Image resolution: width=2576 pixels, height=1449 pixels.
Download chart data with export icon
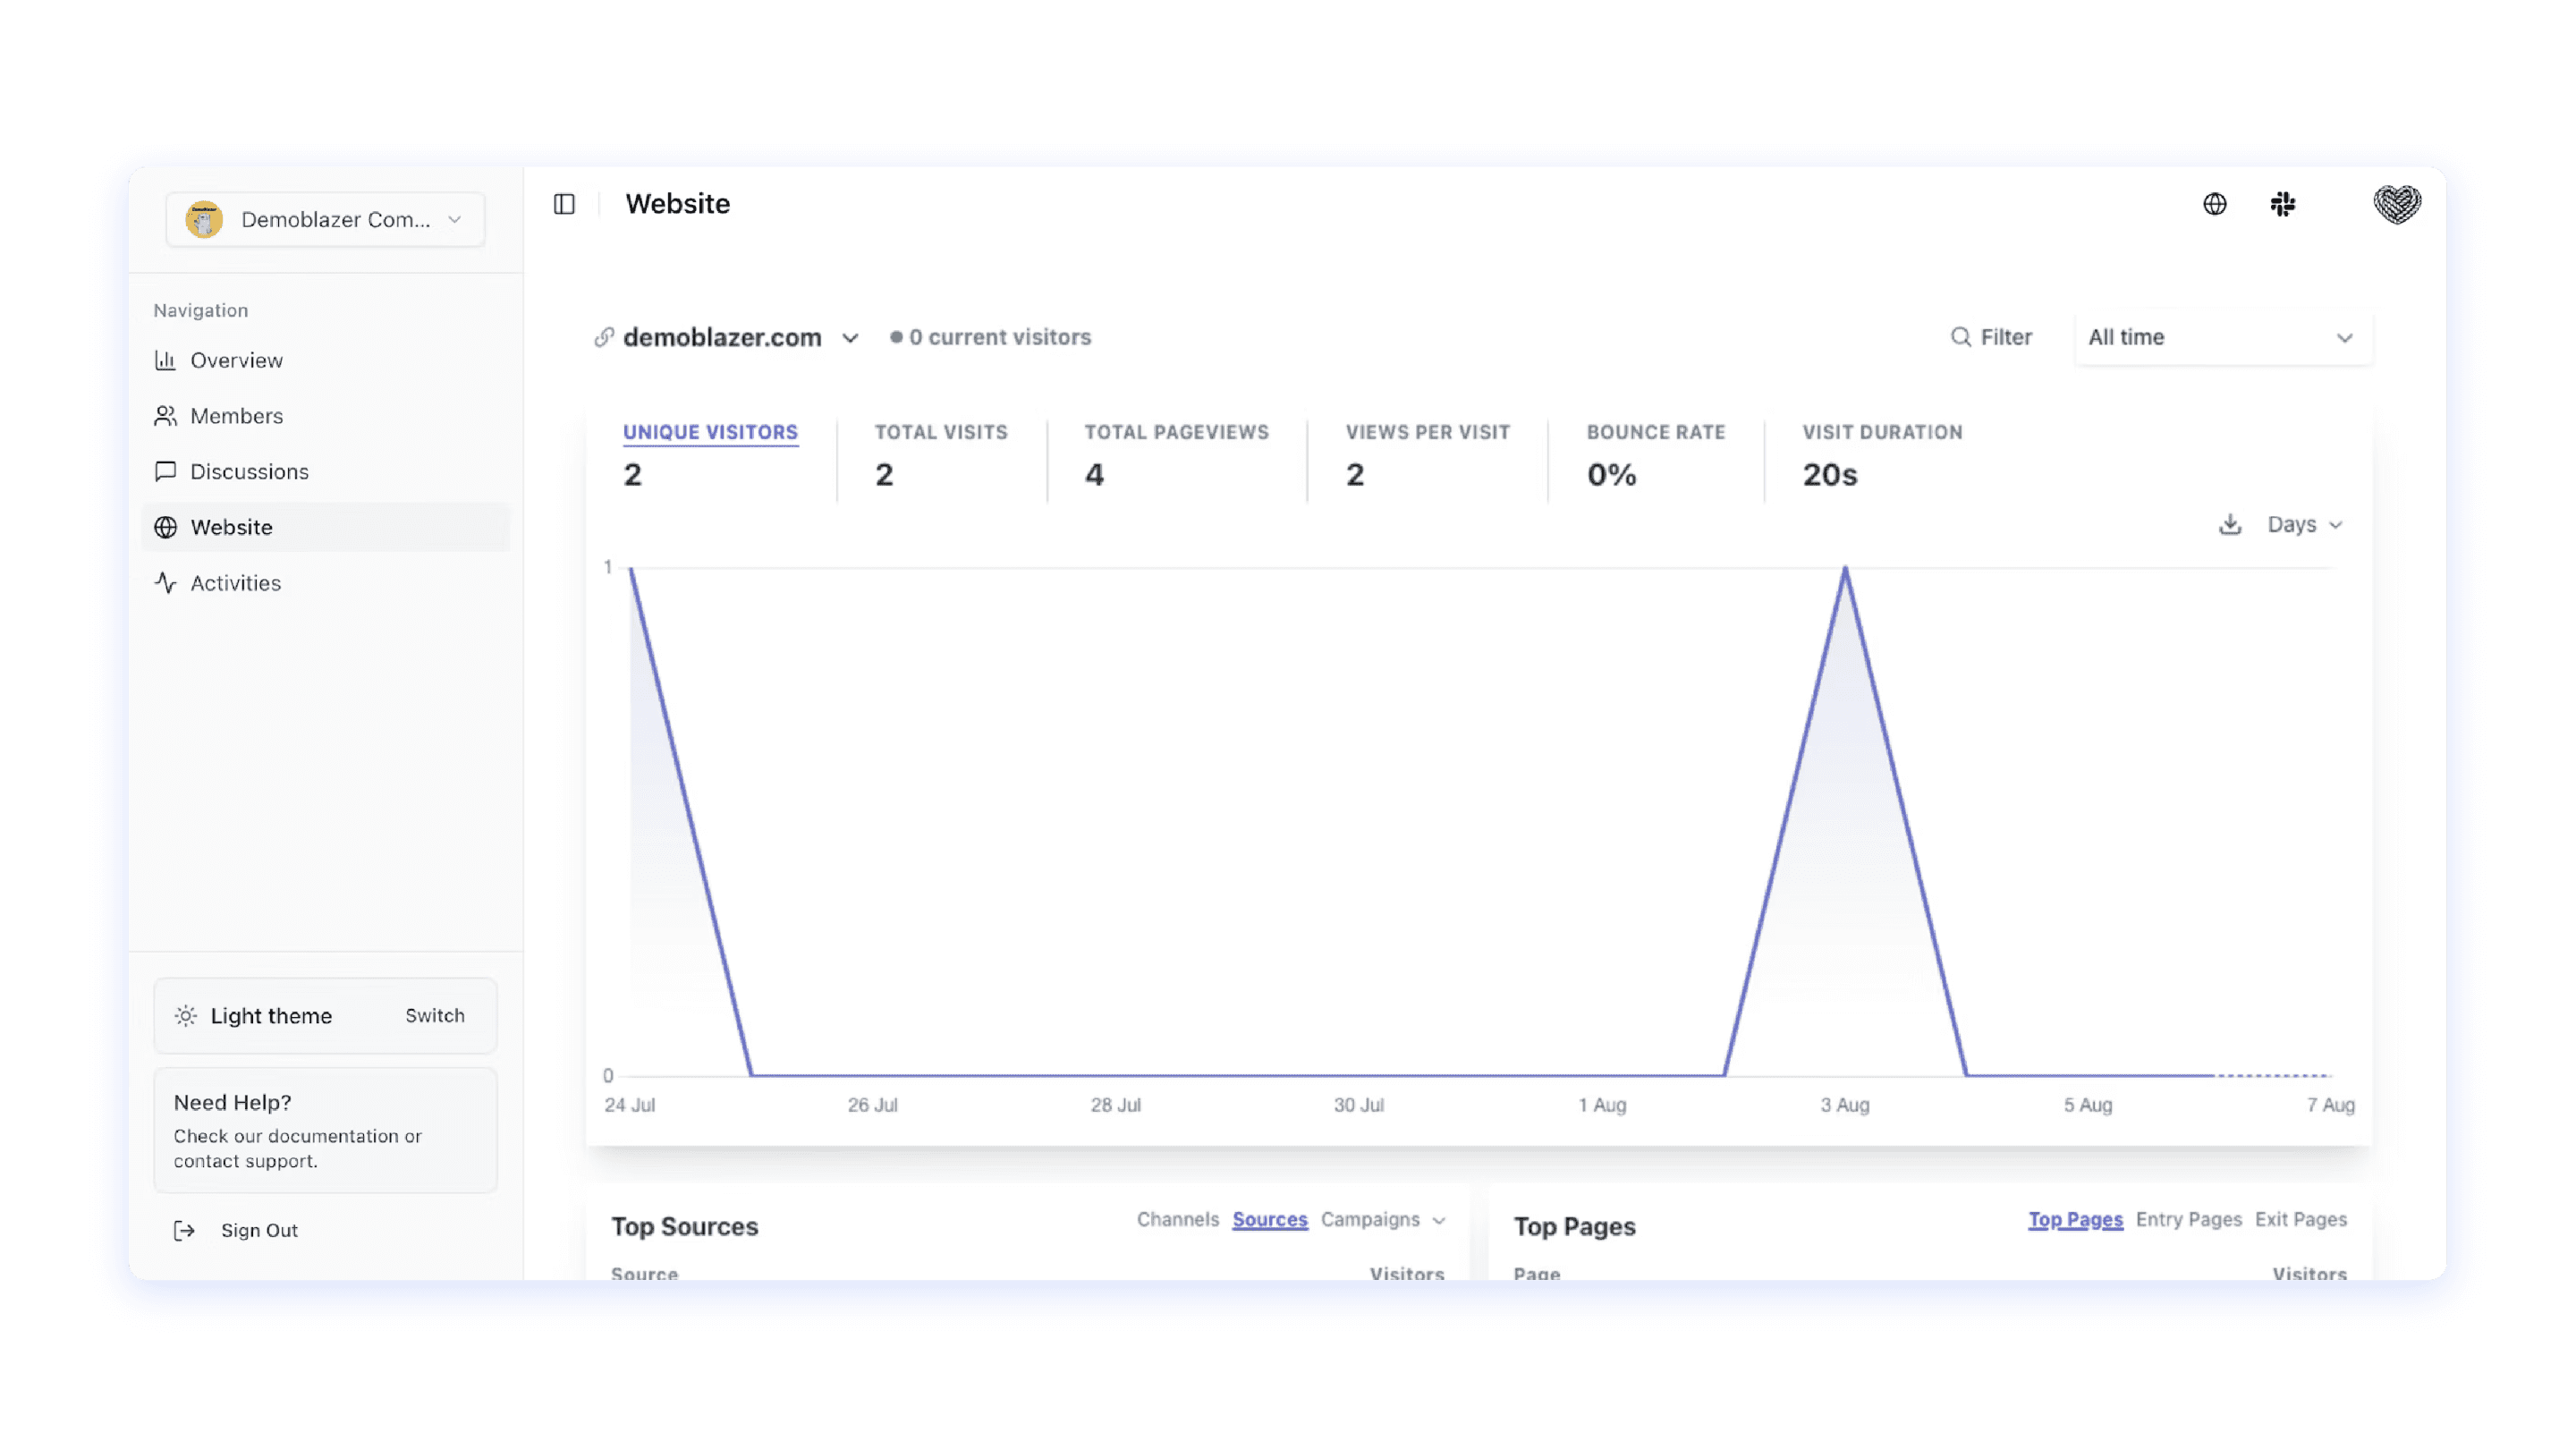(2229, 524)
